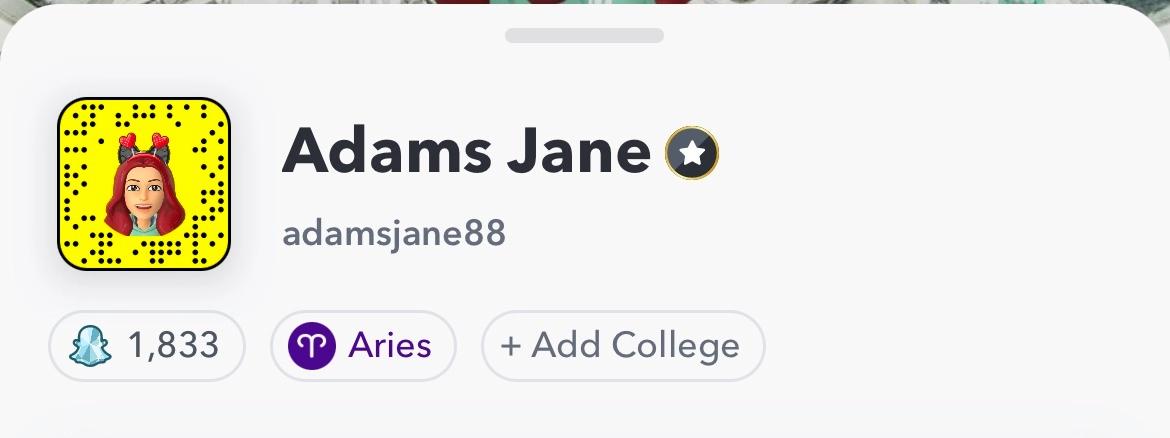Click the word Adams in the name
This screenshot has height=438, width=1170.
coord(387,151)
